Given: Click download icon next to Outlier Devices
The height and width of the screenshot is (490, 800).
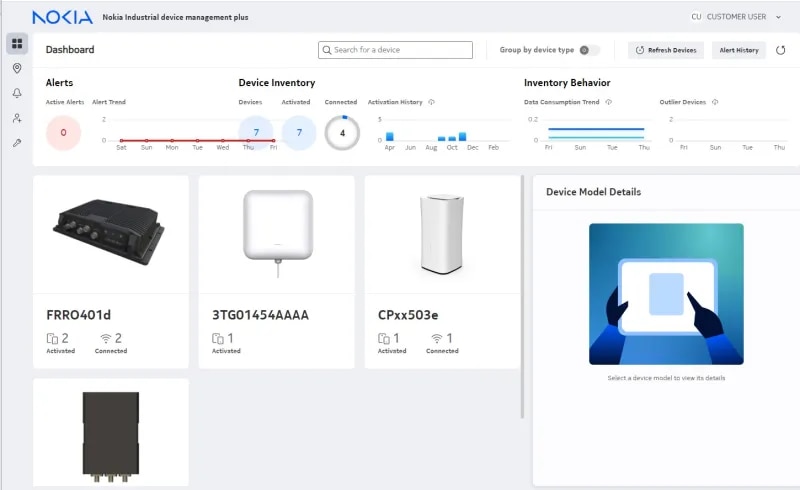Looking at the screenshot, I should tap(715, 102).
